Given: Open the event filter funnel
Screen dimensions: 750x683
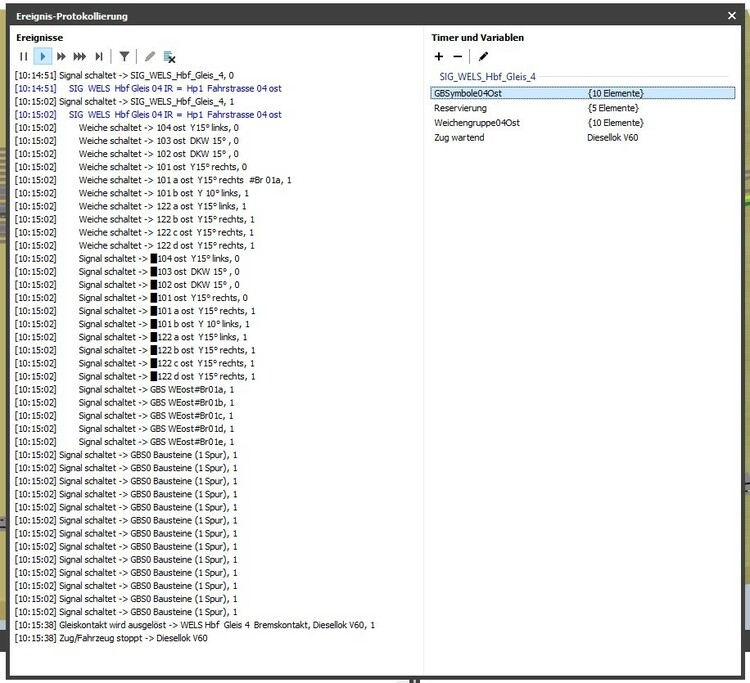Looking at the screenshot, I should pos(124,57).
